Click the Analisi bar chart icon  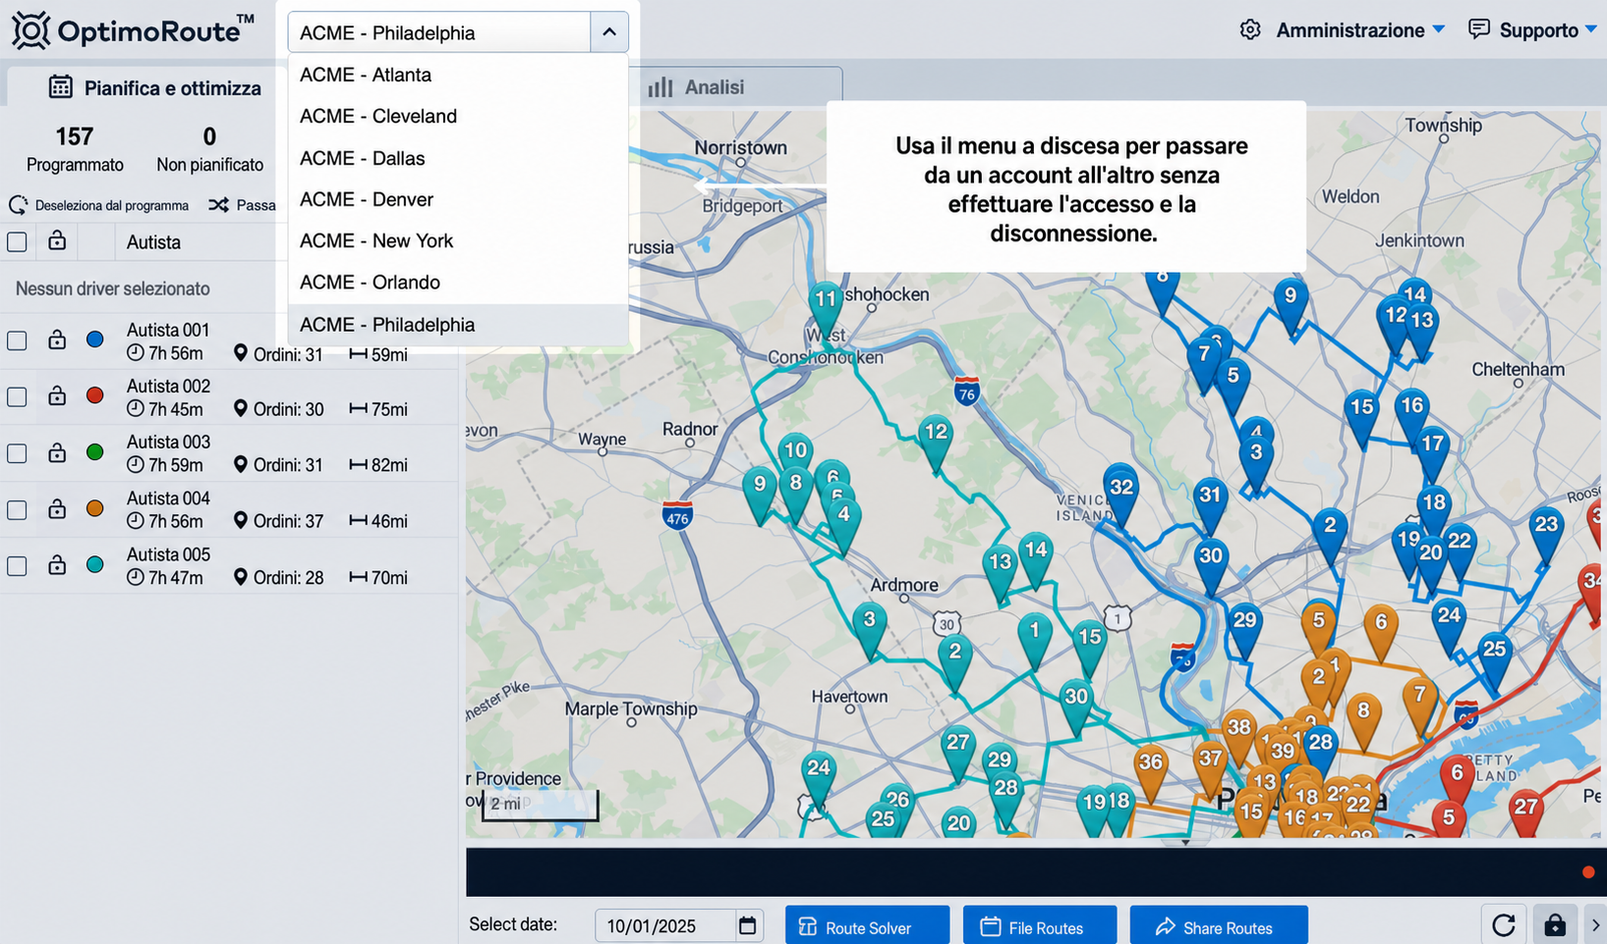pos(660,87)
